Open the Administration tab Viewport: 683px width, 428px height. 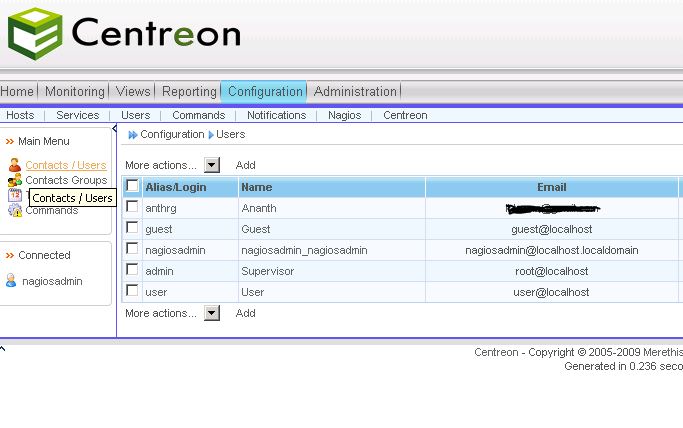[355, 91]
